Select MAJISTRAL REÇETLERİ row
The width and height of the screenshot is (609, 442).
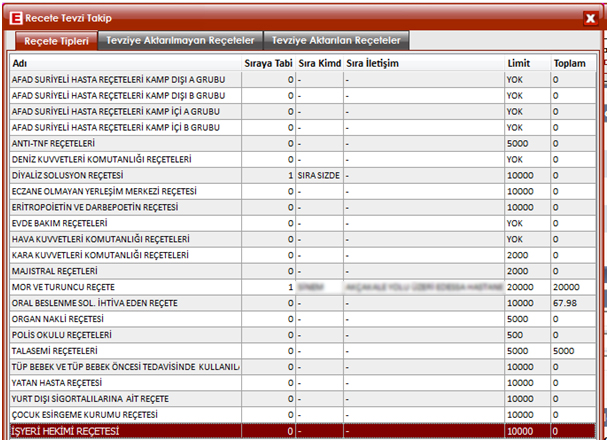pyautogui.click(x=303, y=271)
